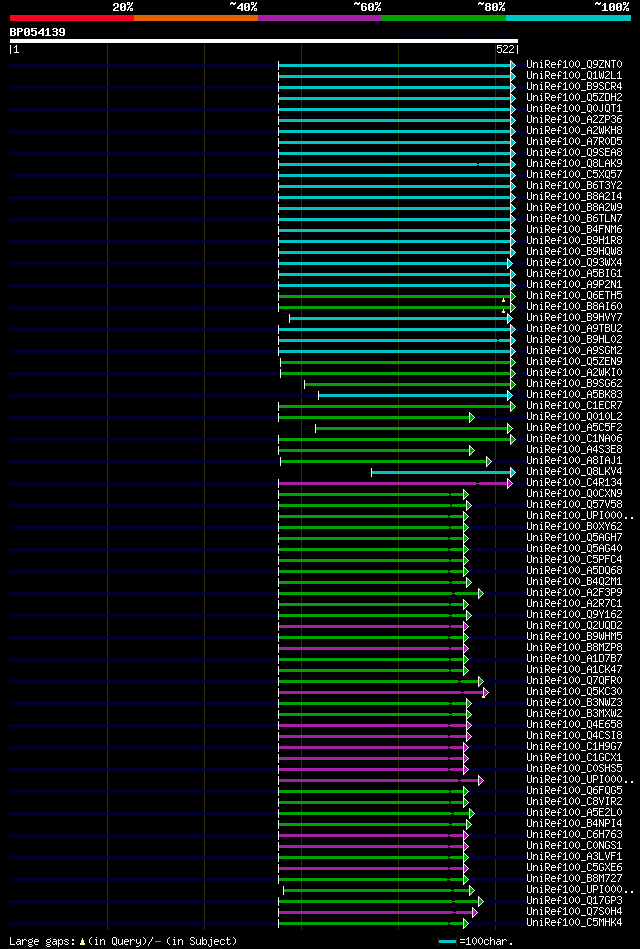This screenshot has width=640, height=949.
Task: Select the UniRef100_Q4E658 label
Action: click(x=574, y=724)
